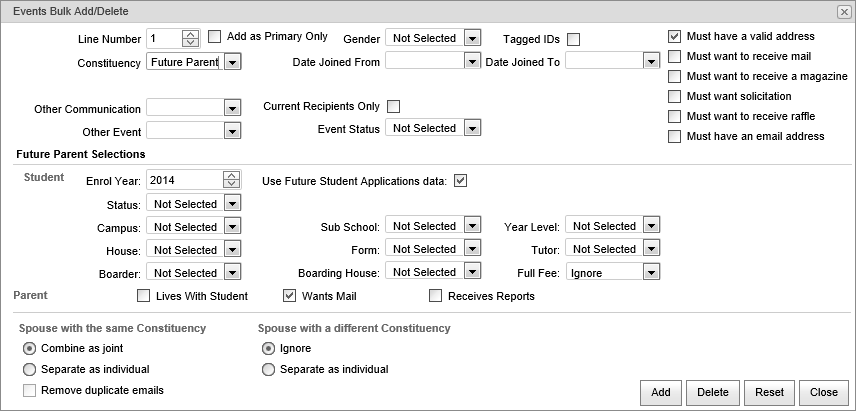Click the Reset button

click(769, 392)
